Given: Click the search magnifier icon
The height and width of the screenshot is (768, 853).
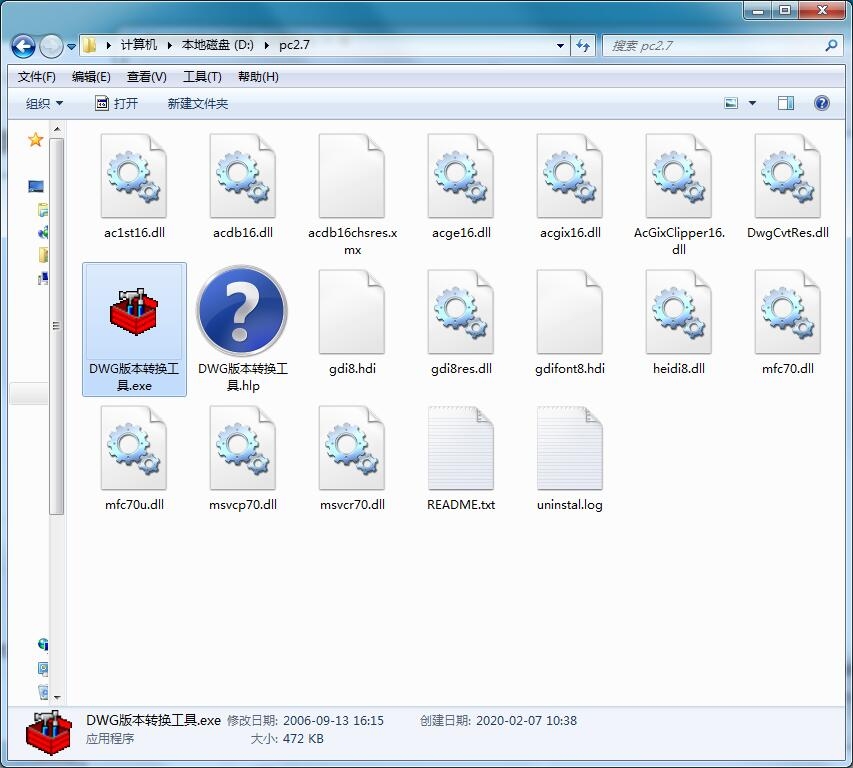Looking at the screenshot, I should (831, 46).
